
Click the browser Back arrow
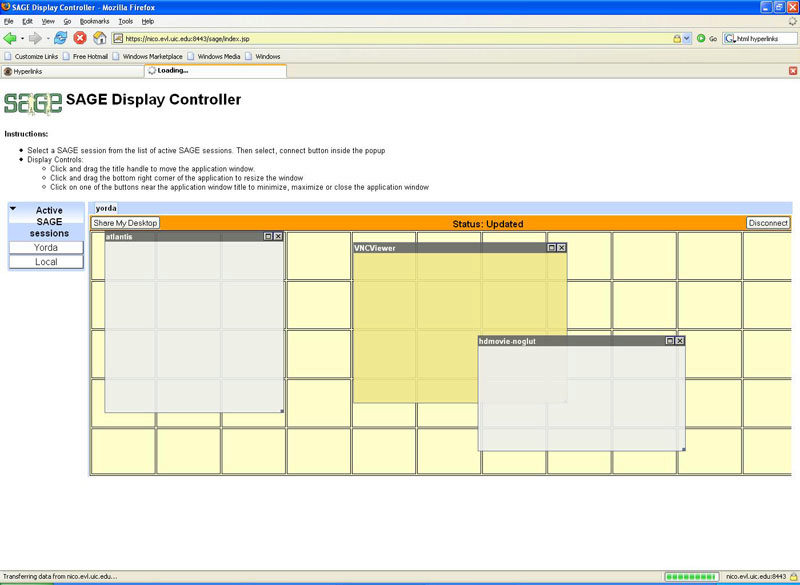pos(10,38)
